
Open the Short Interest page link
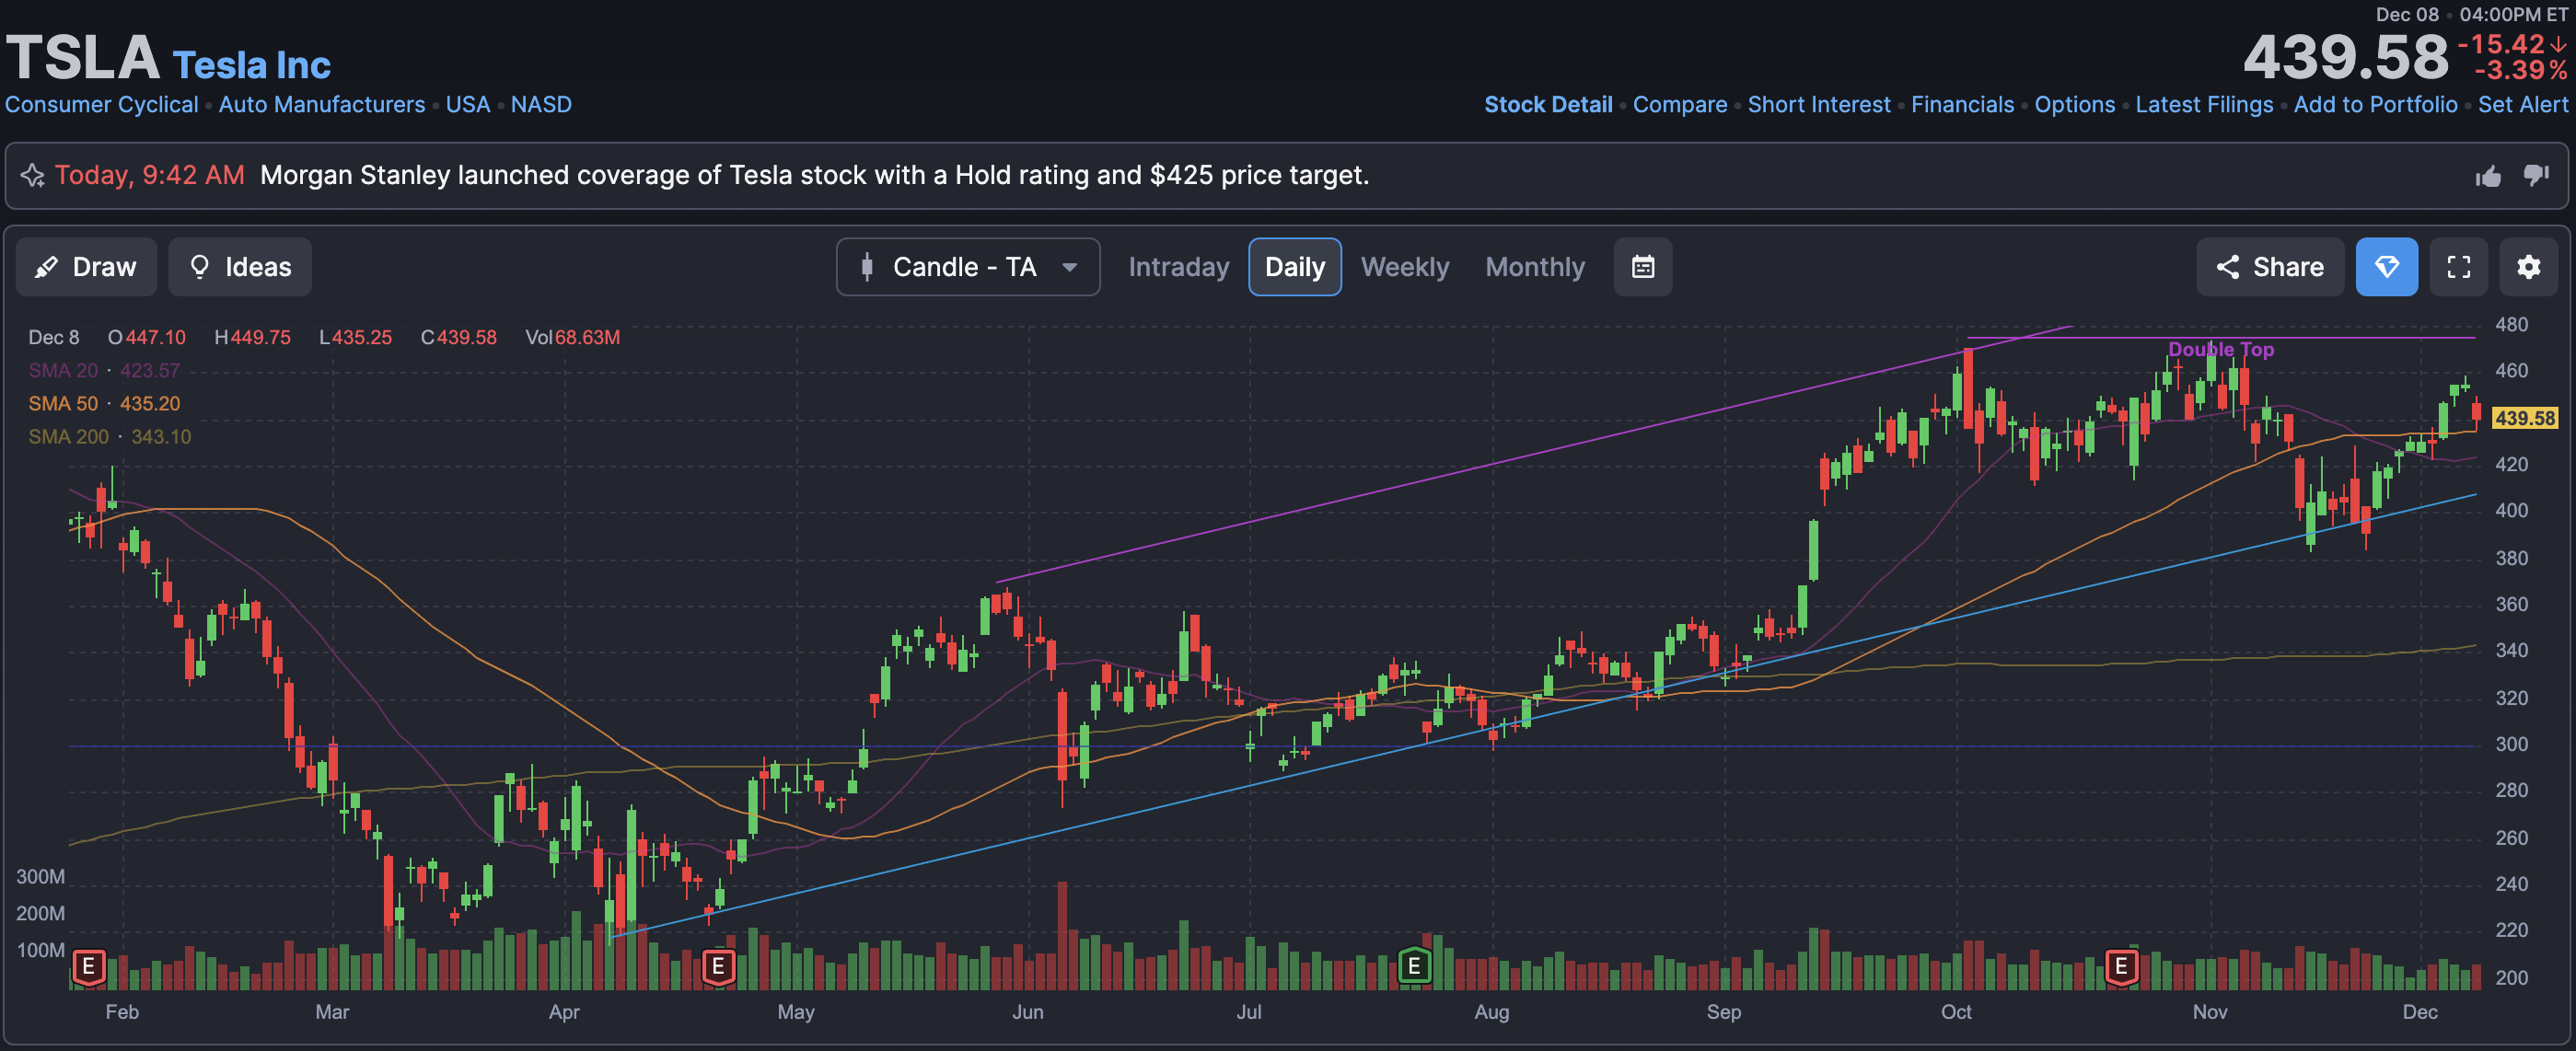1818,105
